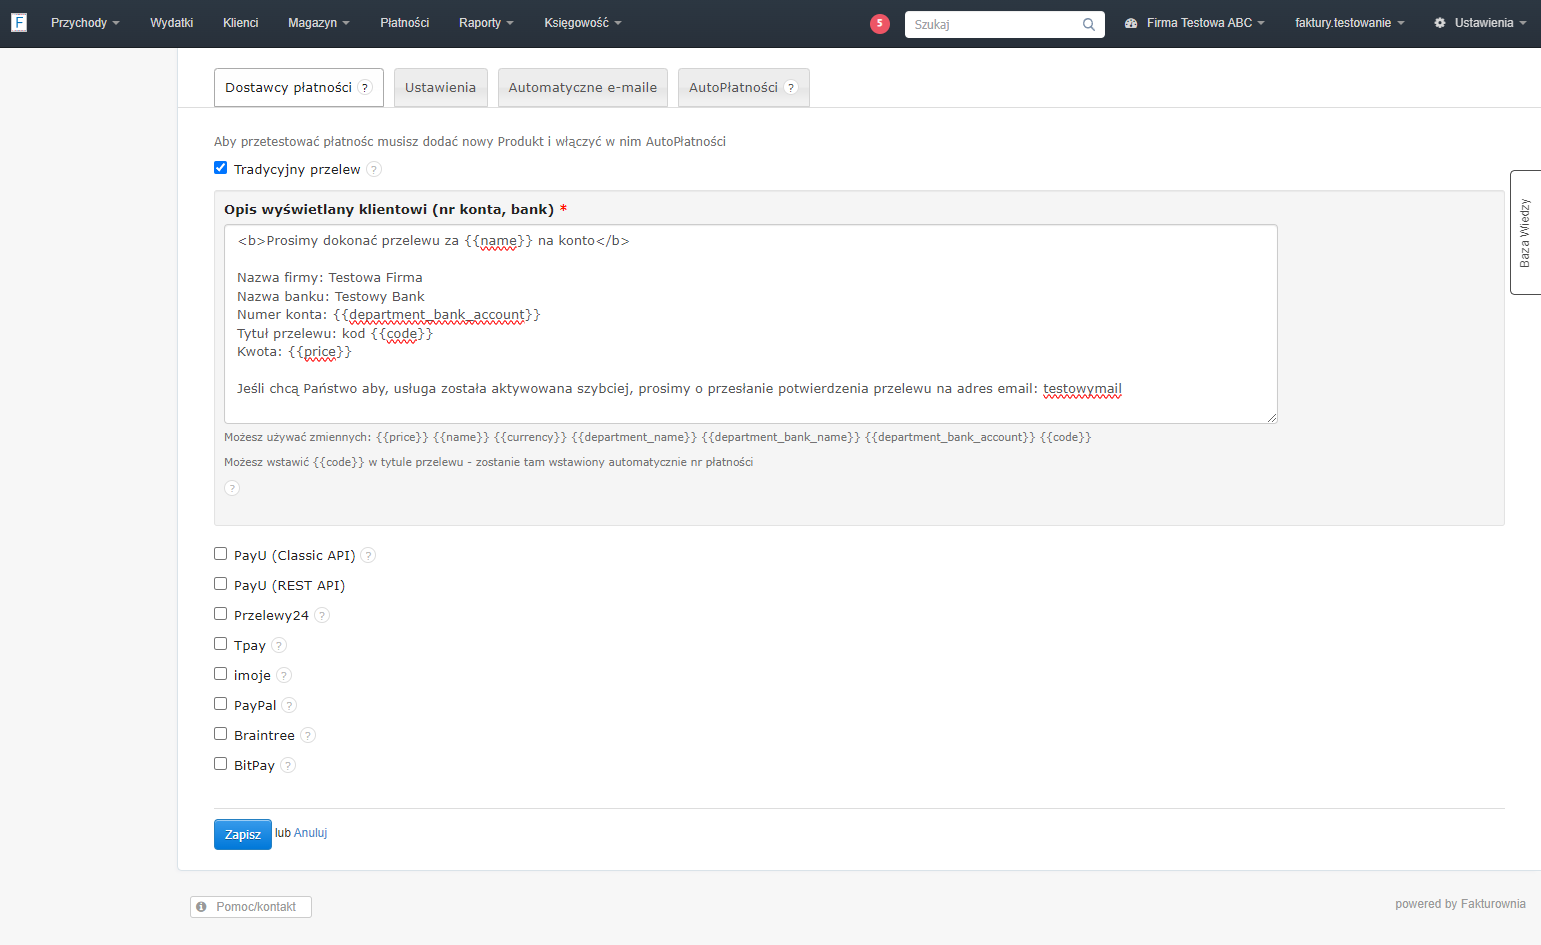This screenshot has height=945, width=1541.
Task: Click the Fakturownia logo icon
Action: click(19, 22)
